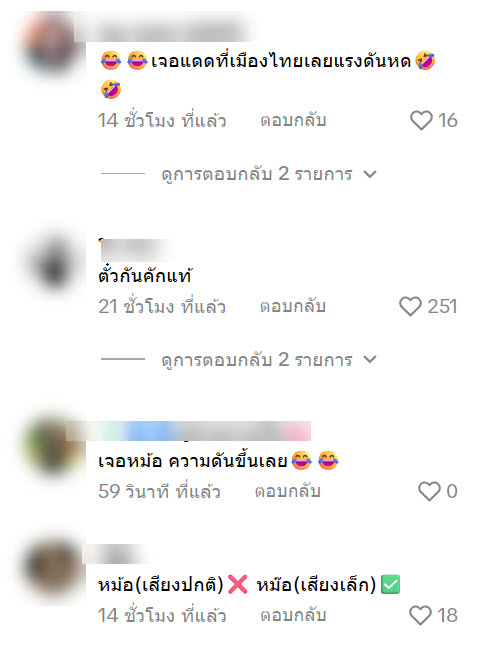Reply (ตอบกลับ) to the ตั๋วกันคักแท้ comment
The image size is (484, 660).
click(293, 306)
